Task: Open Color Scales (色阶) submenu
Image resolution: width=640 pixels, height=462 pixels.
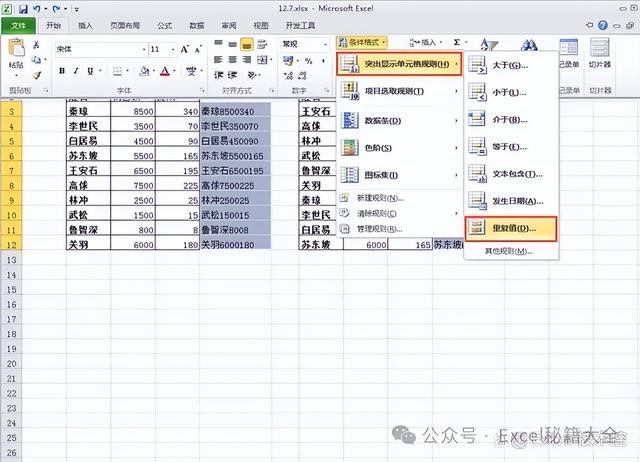Action: (399, 148)
